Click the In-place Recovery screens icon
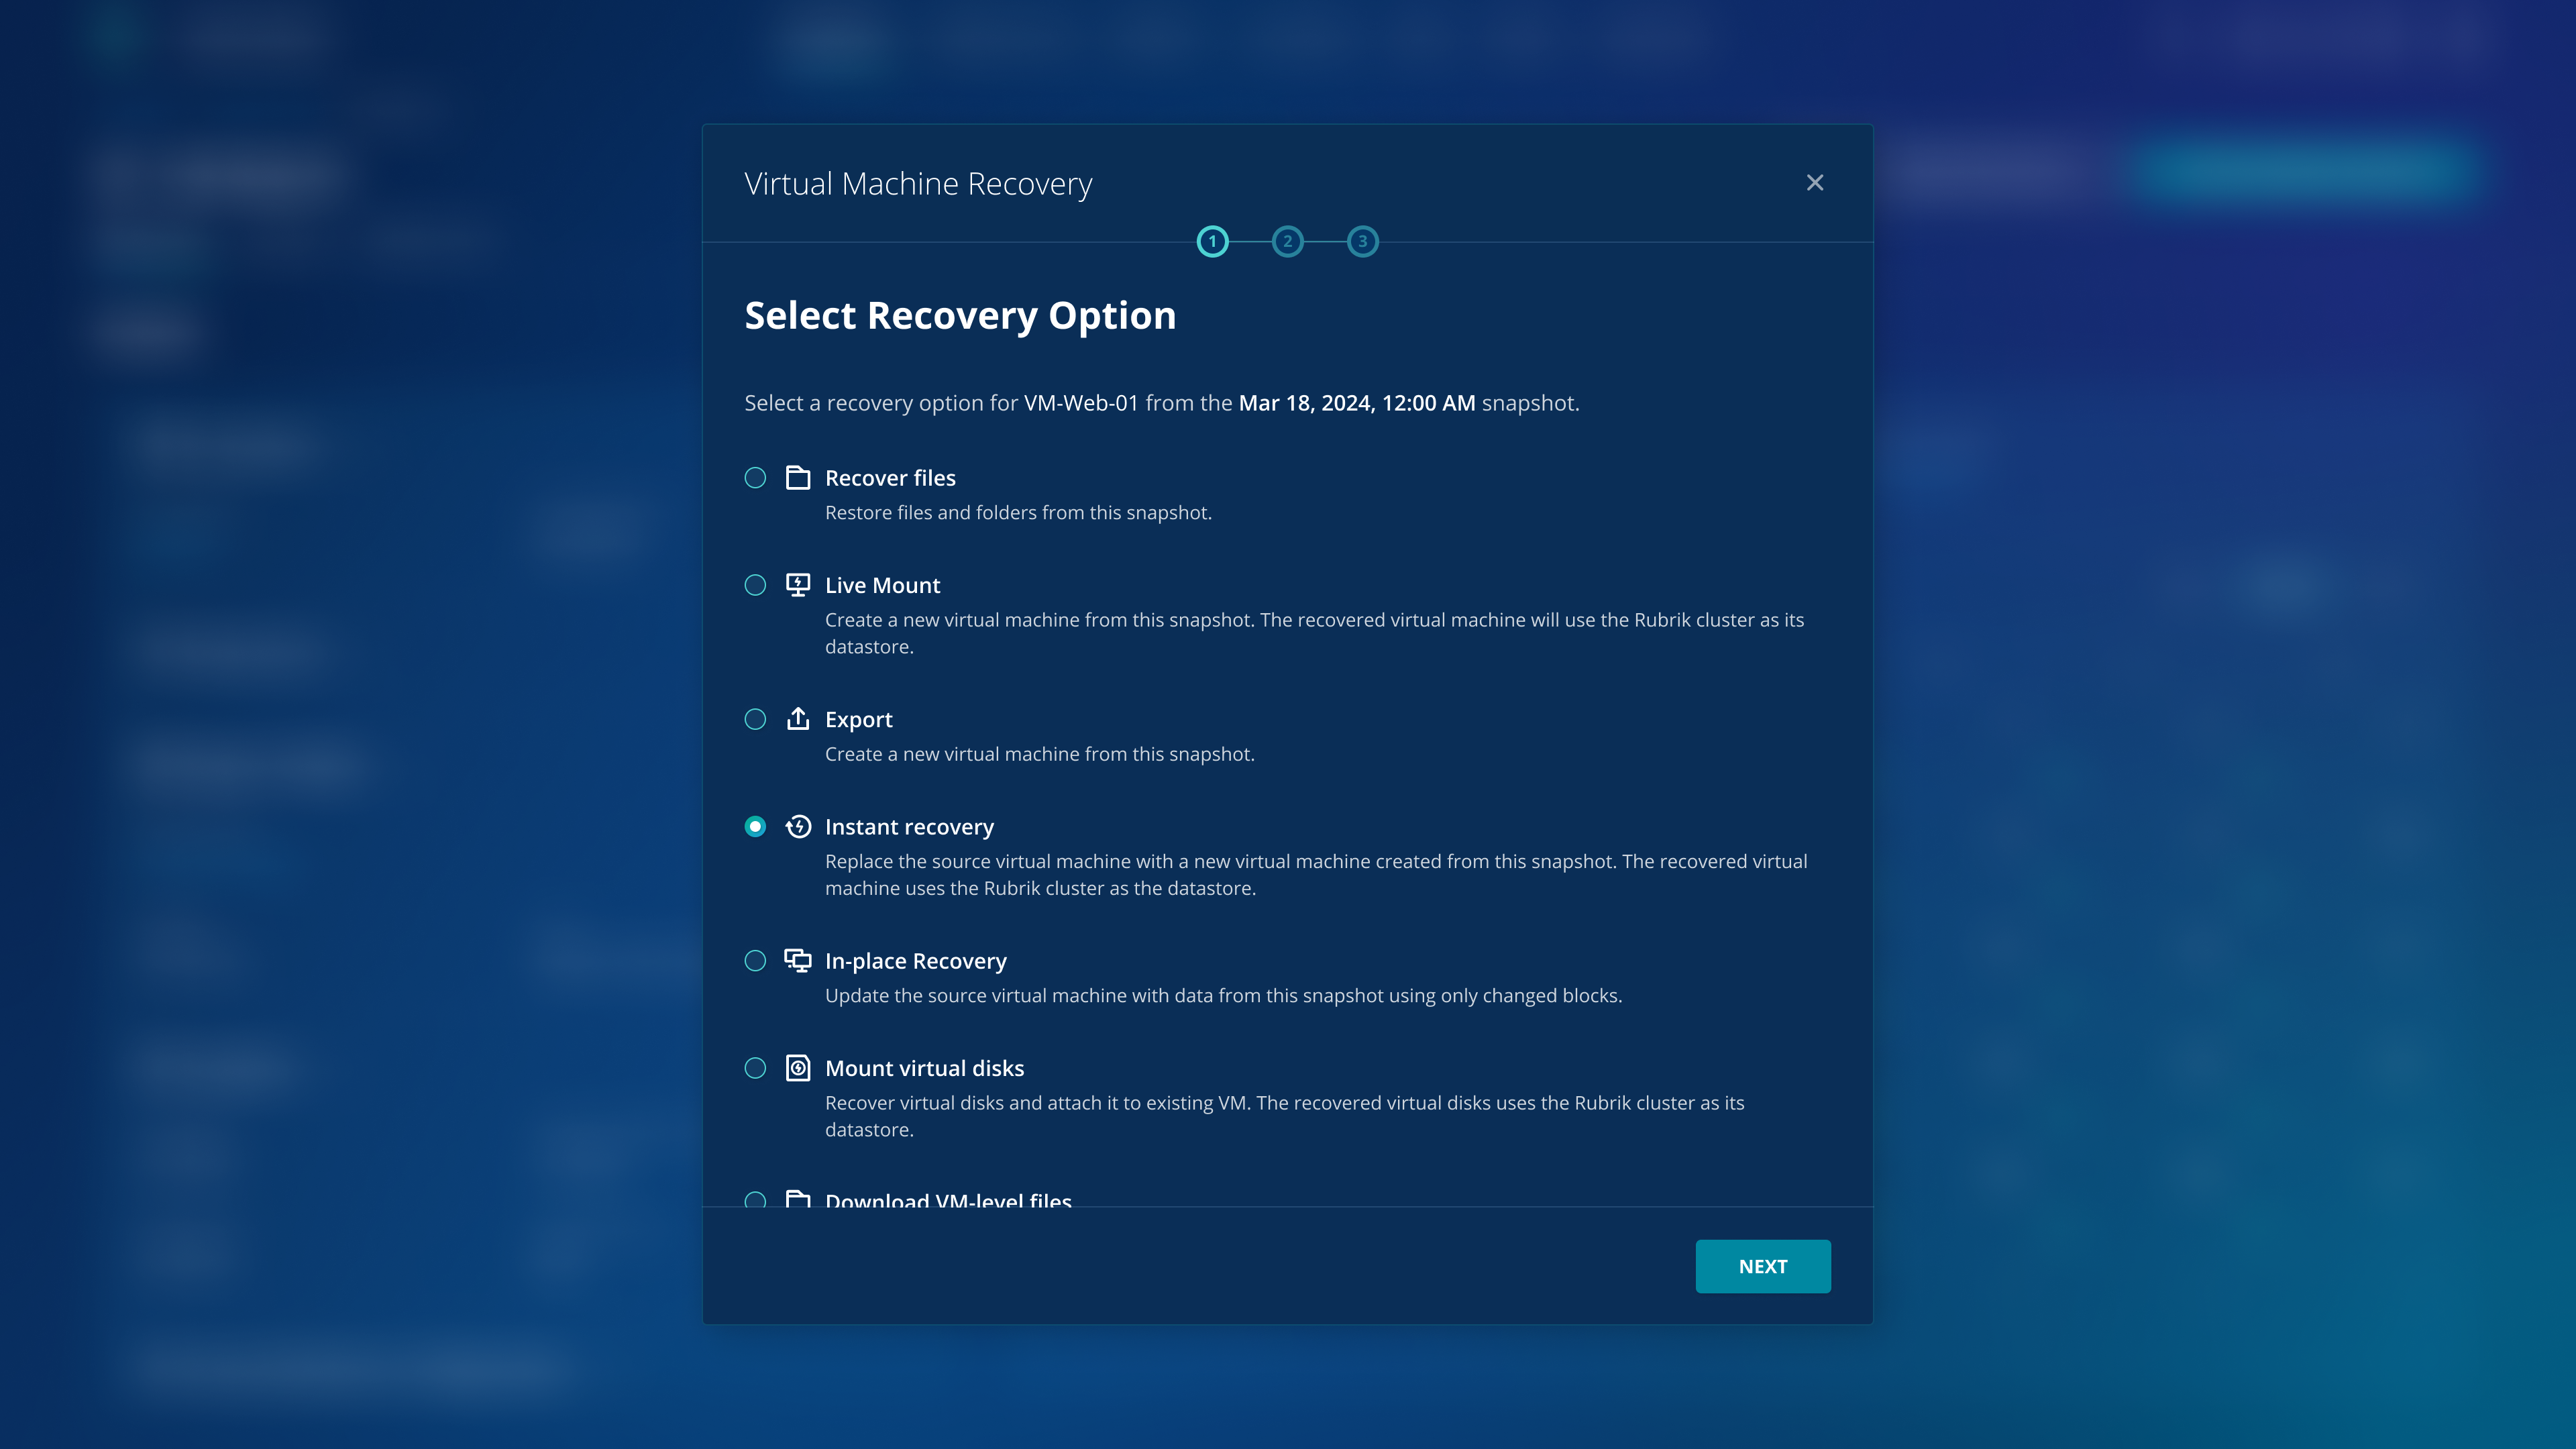Image resolution: width=2576 pixels, height=1449 pixels. [x=797, y=961]
